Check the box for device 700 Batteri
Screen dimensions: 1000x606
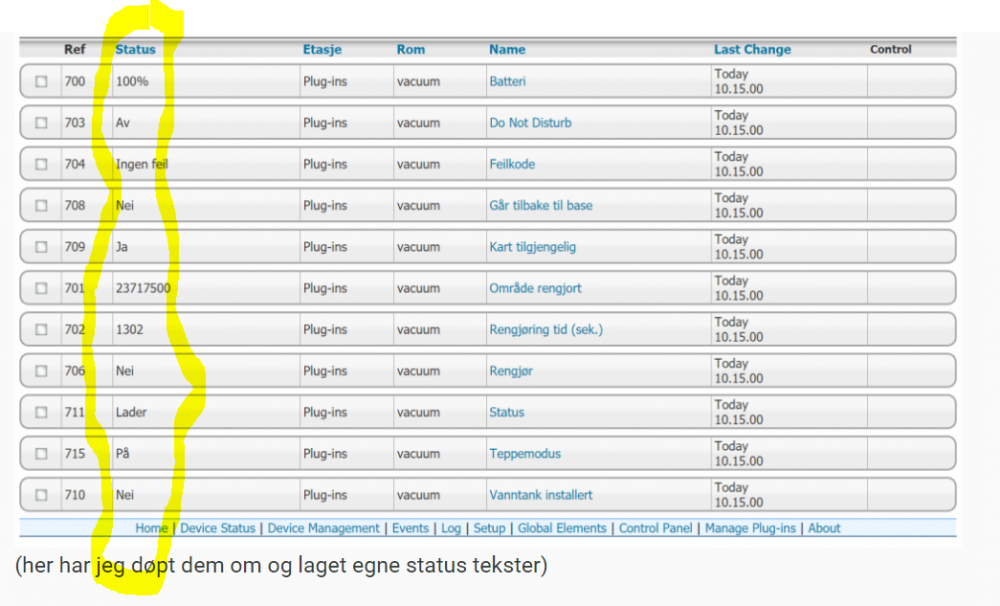41,82
